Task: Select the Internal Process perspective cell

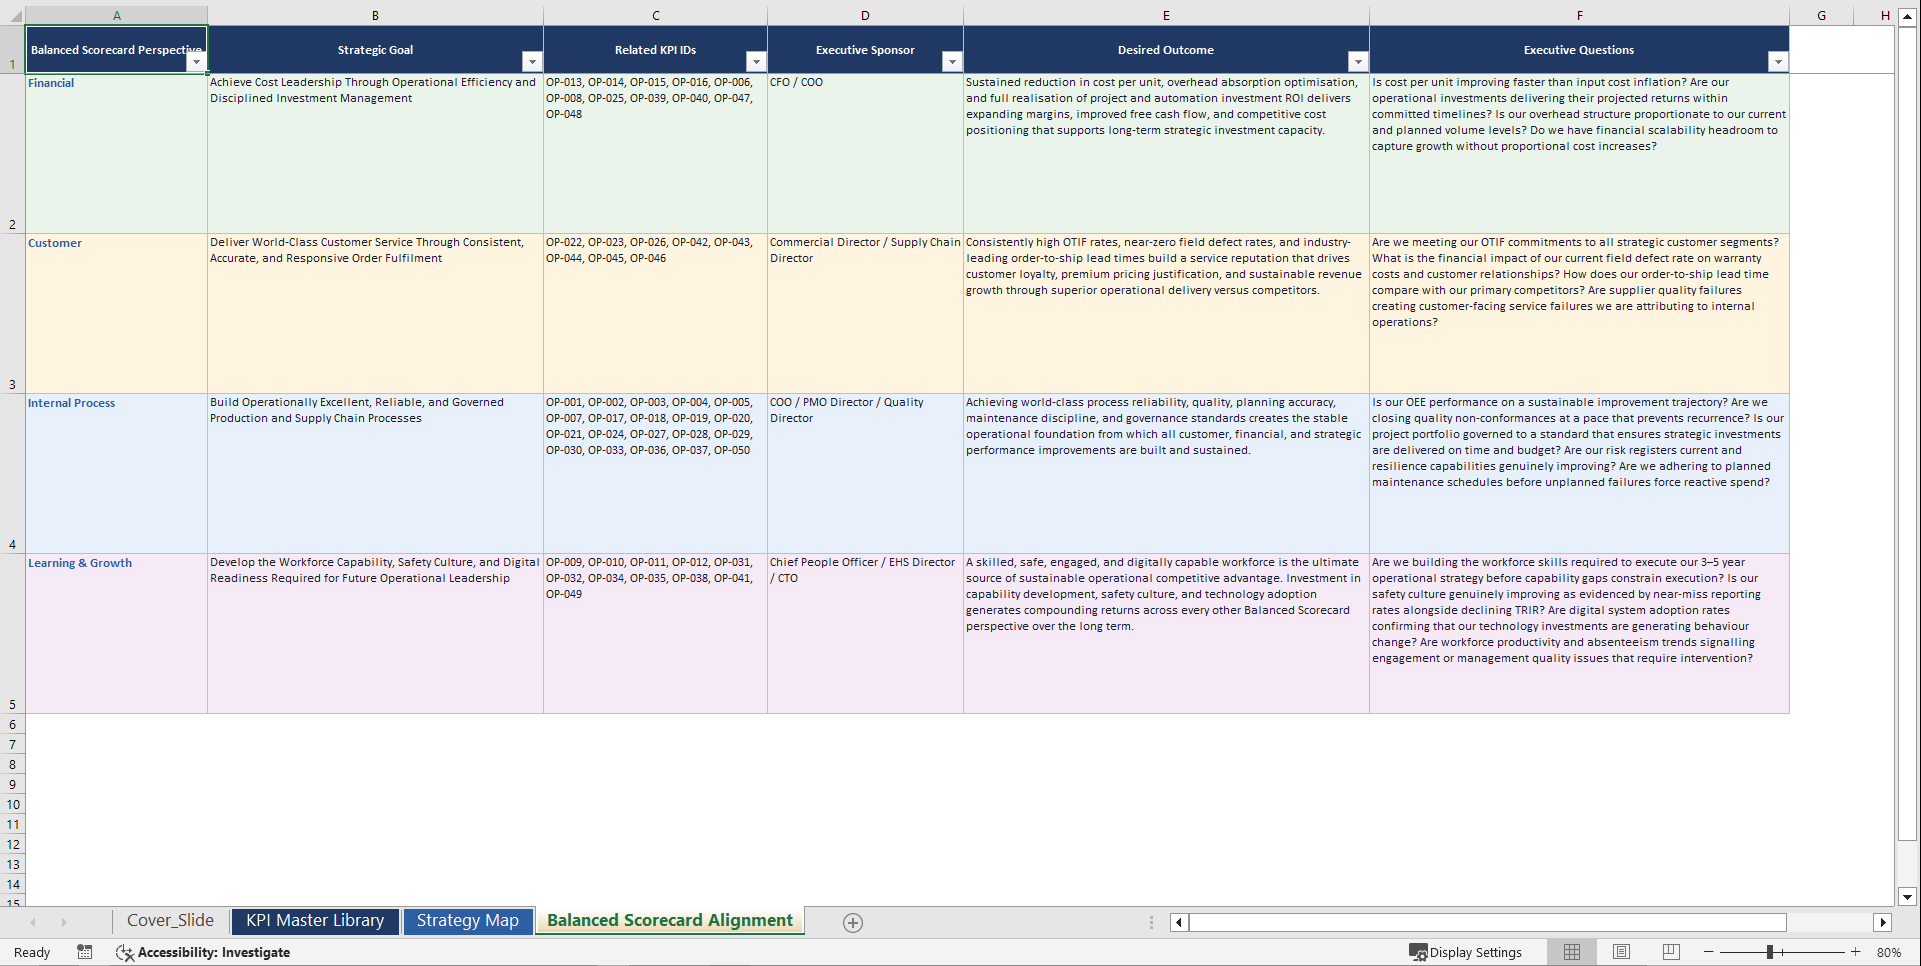Action: pyautogui.click(x=116, y=474)
